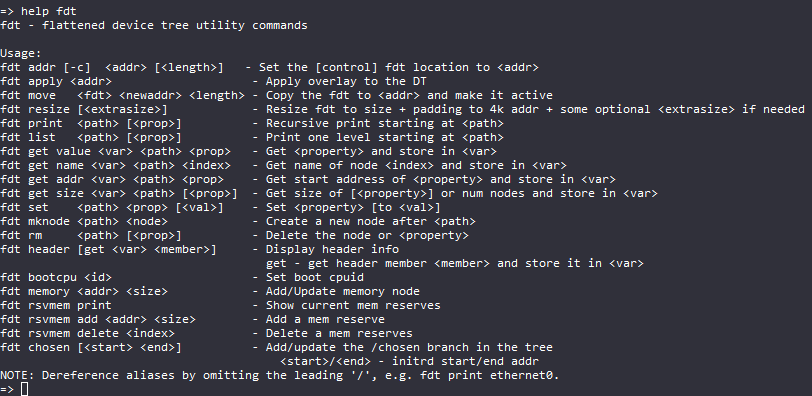The image size is (812, 396).
Task: Click the 'fdt rsvmem delete <index>' entry
Action: [207, 333]
